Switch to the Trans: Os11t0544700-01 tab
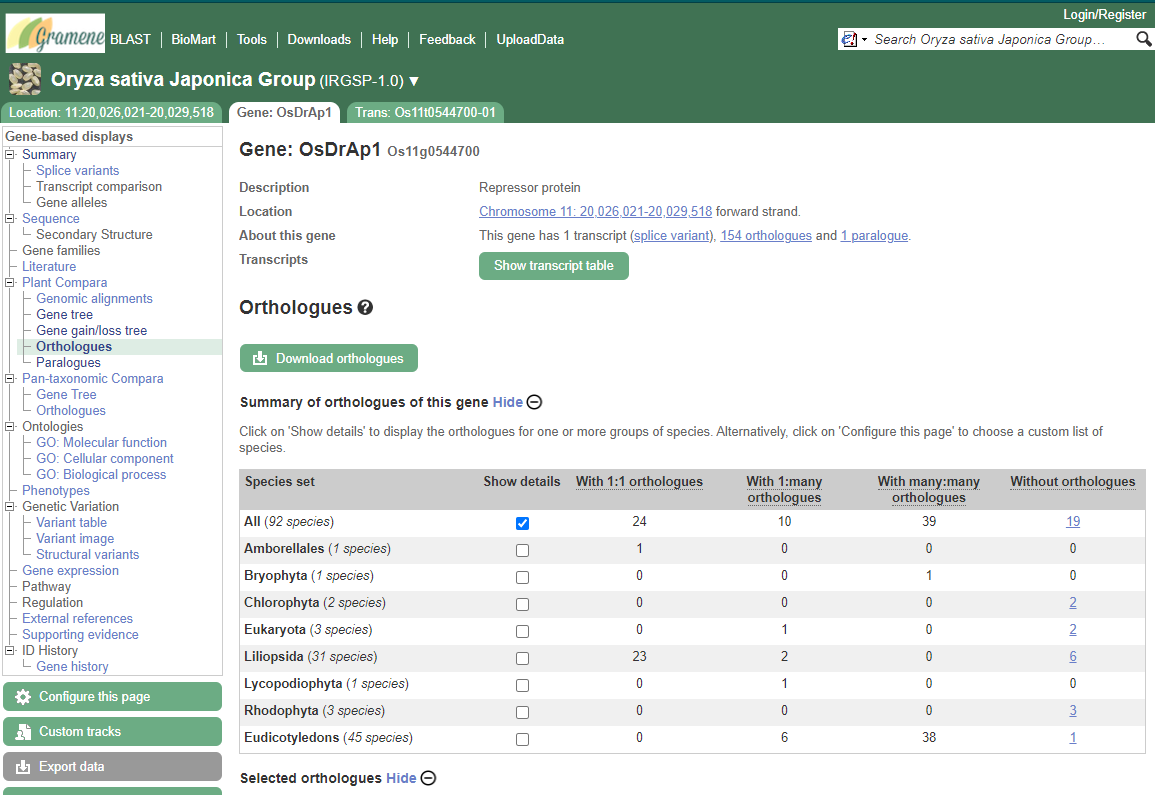 coord(425,112)
